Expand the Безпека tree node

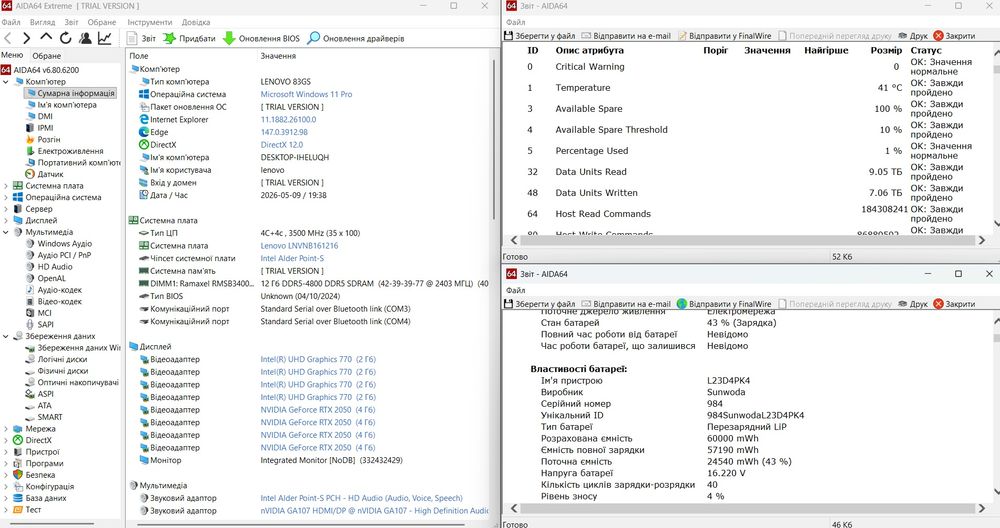(6, 475)
